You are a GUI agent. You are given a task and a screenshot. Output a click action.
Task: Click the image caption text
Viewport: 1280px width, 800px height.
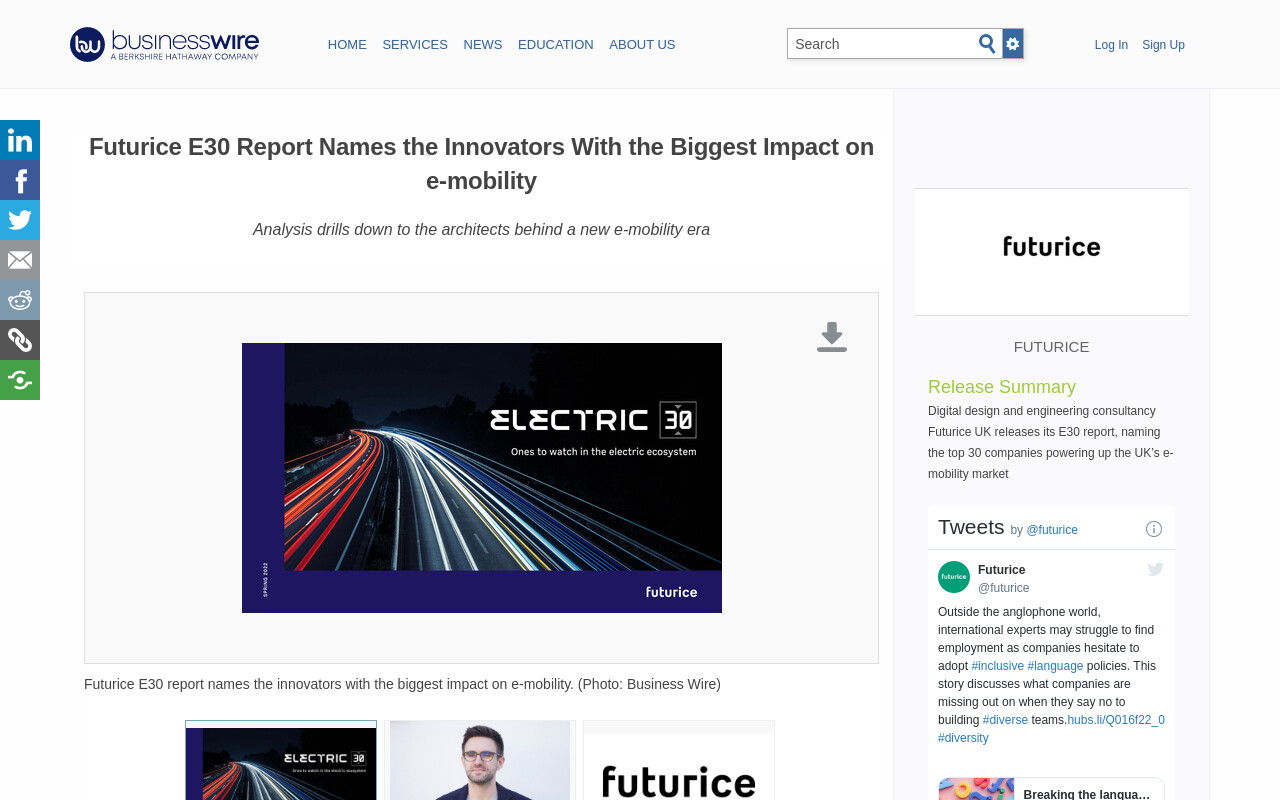[x=402, y=684]
